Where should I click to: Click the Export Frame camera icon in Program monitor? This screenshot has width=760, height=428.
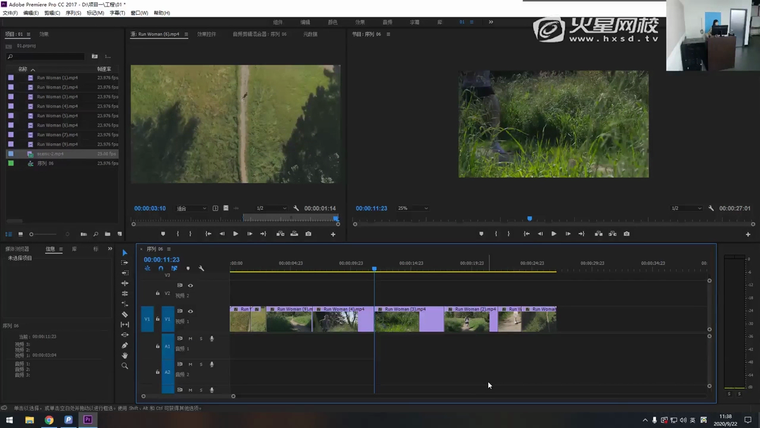[x=627, y=234]
